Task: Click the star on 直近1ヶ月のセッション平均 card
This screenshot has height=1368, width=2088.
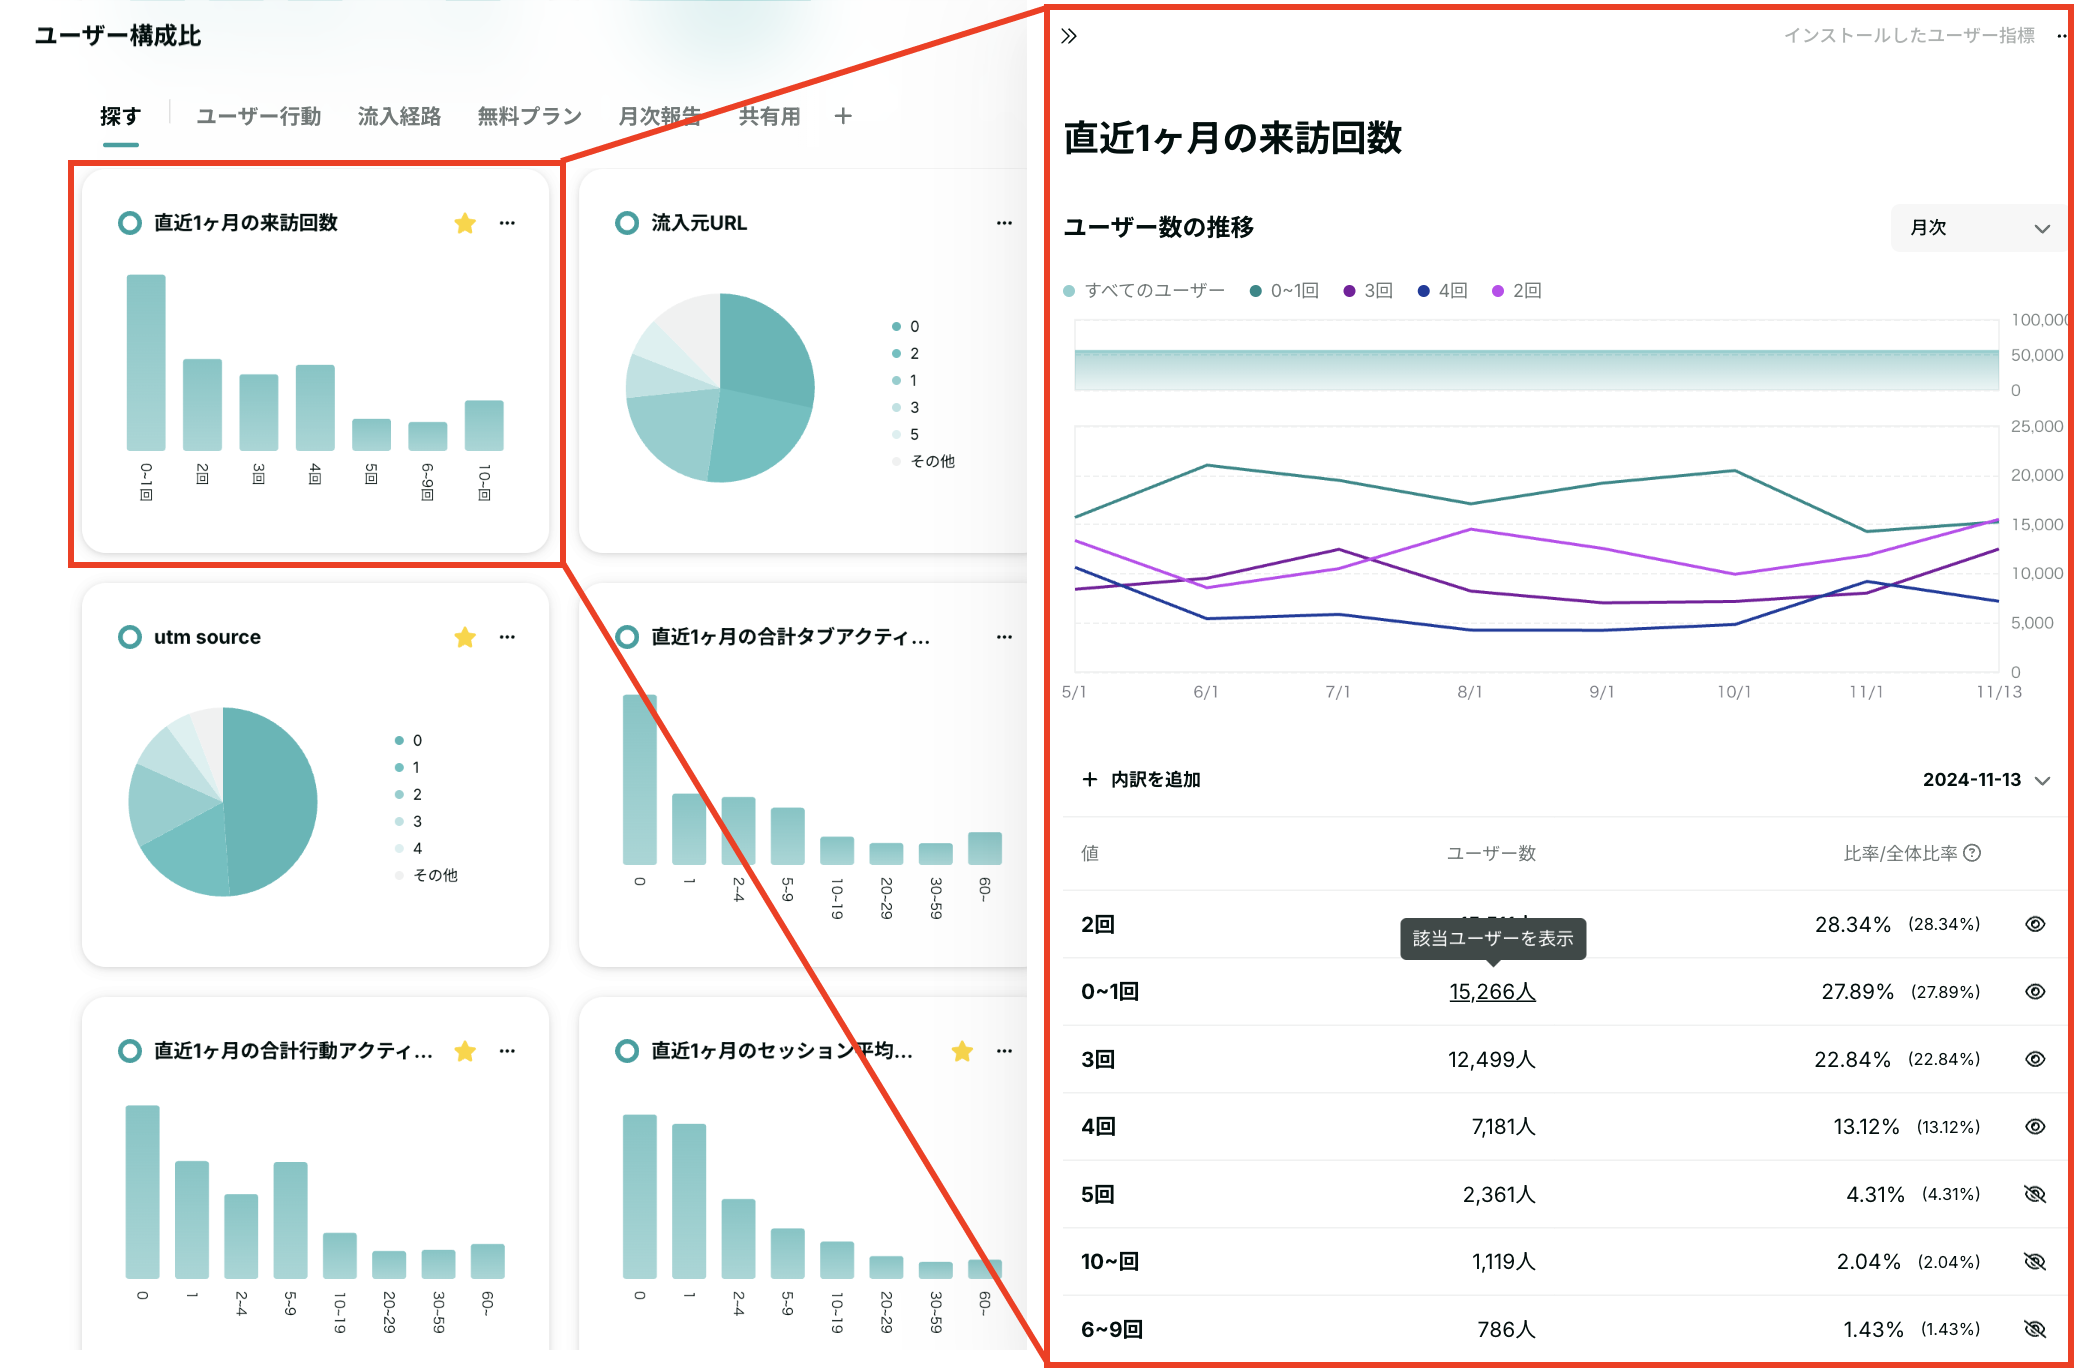Action: [962, 1051]
